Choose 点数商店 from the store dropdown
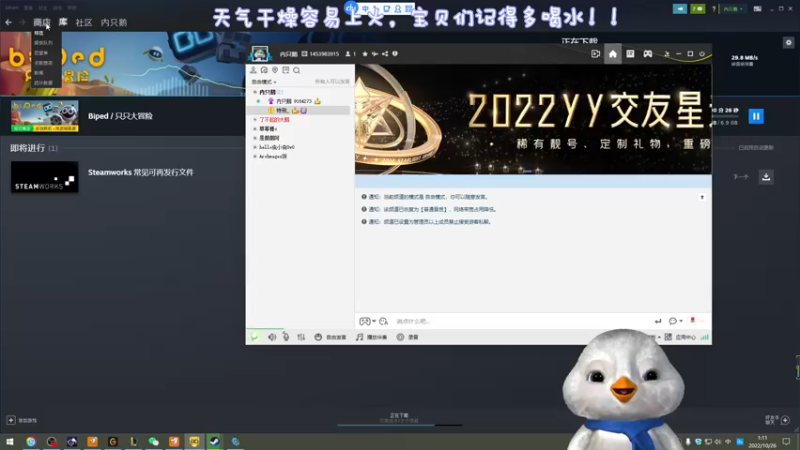 tap(43, 63)
